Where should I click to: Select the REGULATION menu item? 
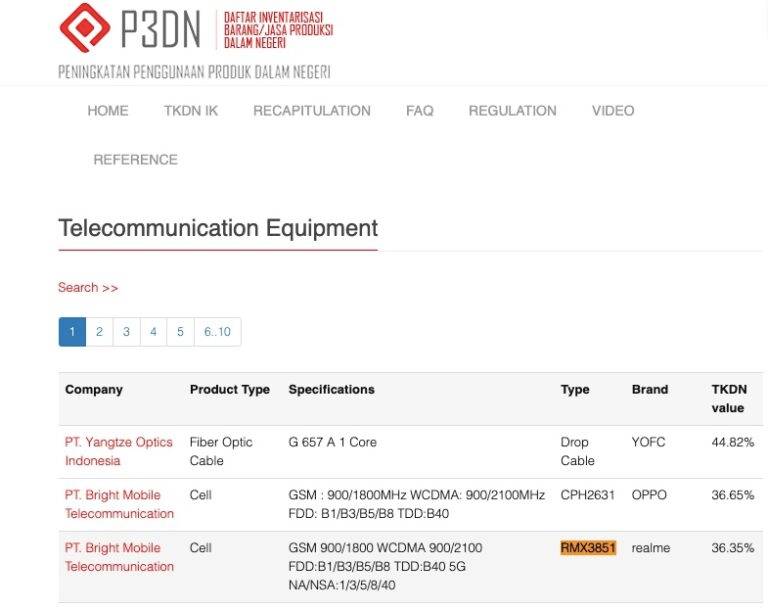pos(512,111)
